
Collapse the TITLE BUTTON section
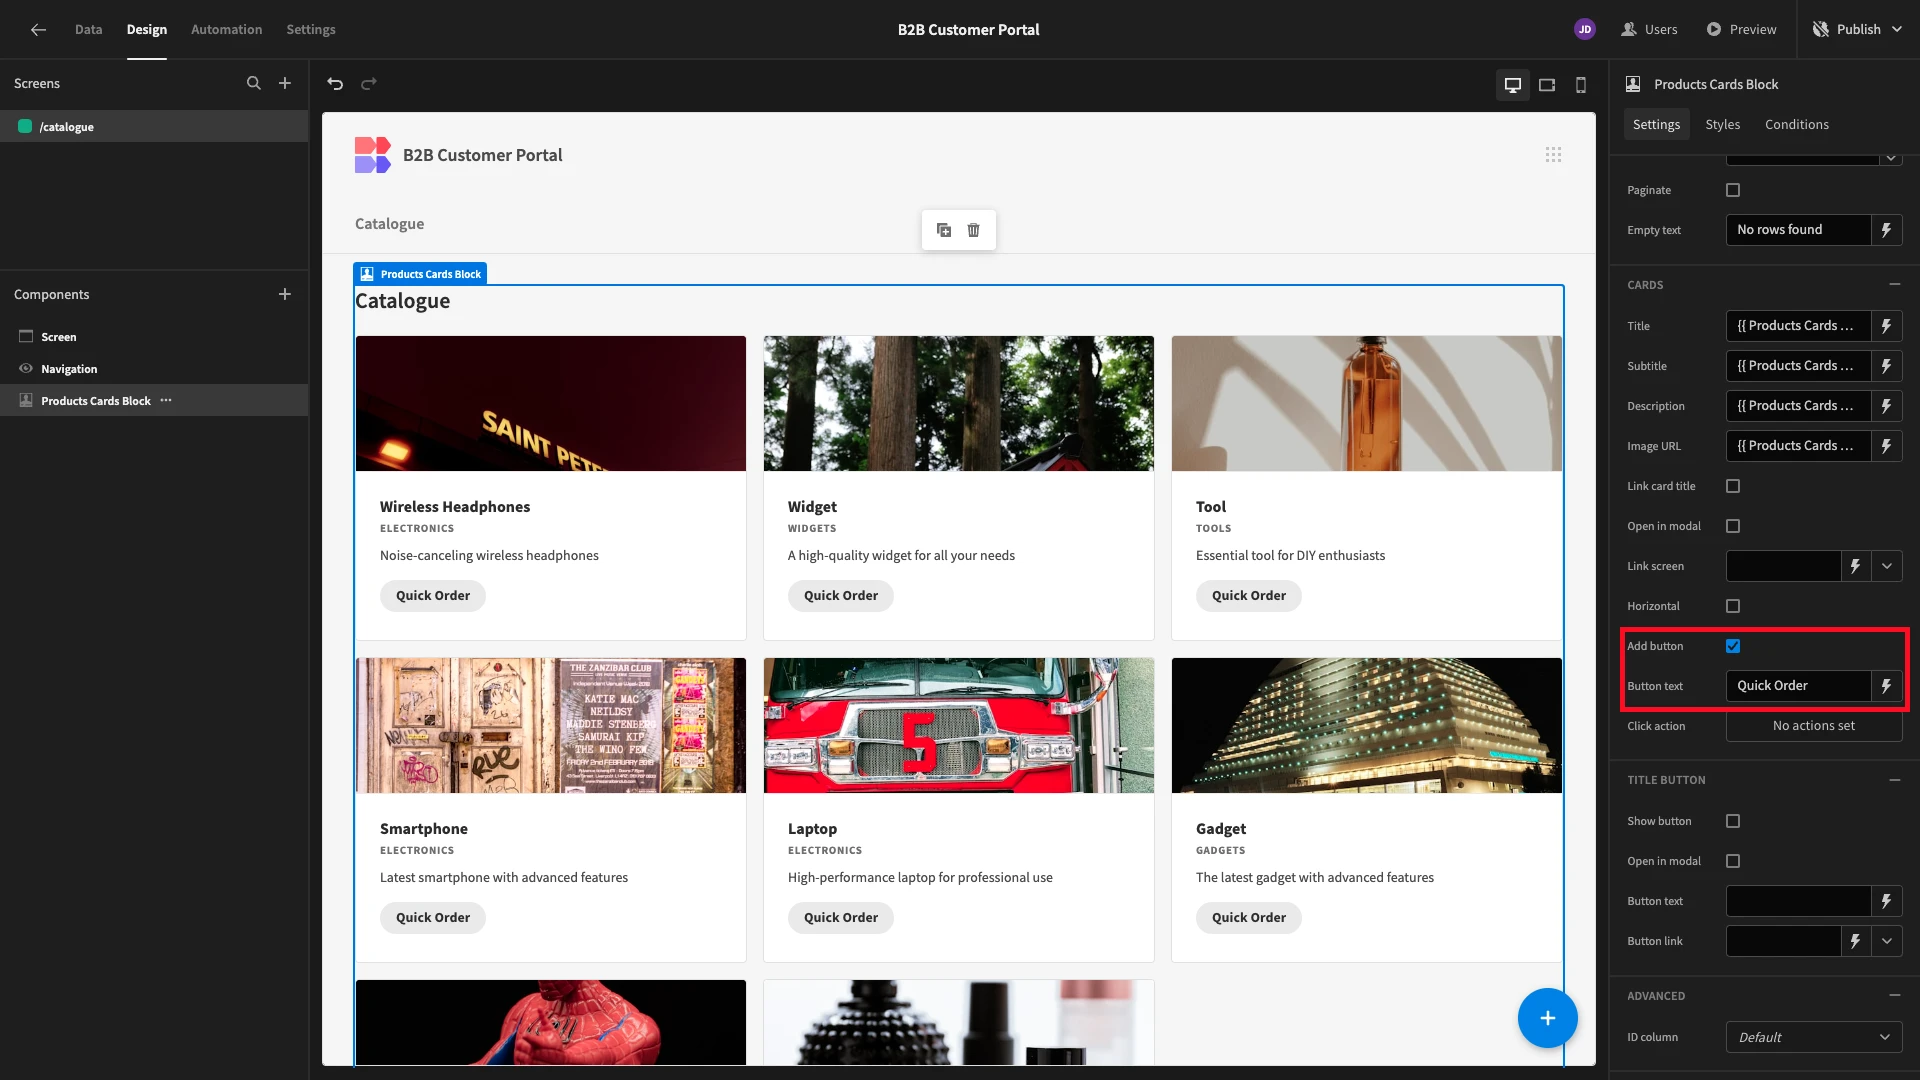(1894, 780)
